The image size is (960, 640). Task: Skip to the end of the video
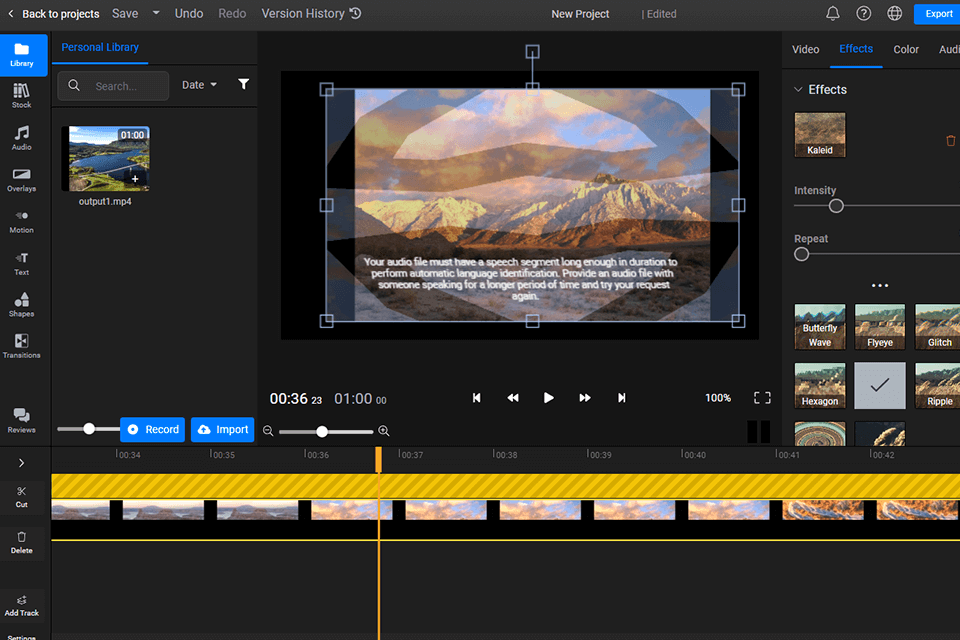tap(621, 398)
